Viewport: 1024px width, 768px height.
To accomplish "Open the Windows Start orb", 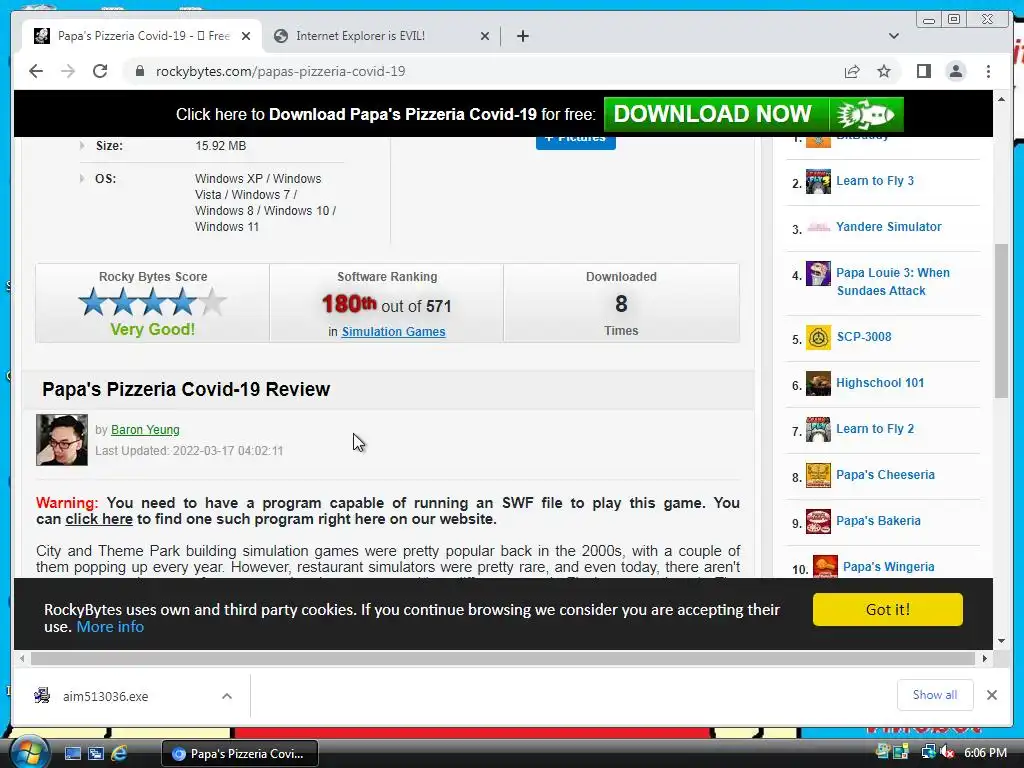I will point(29,752).
